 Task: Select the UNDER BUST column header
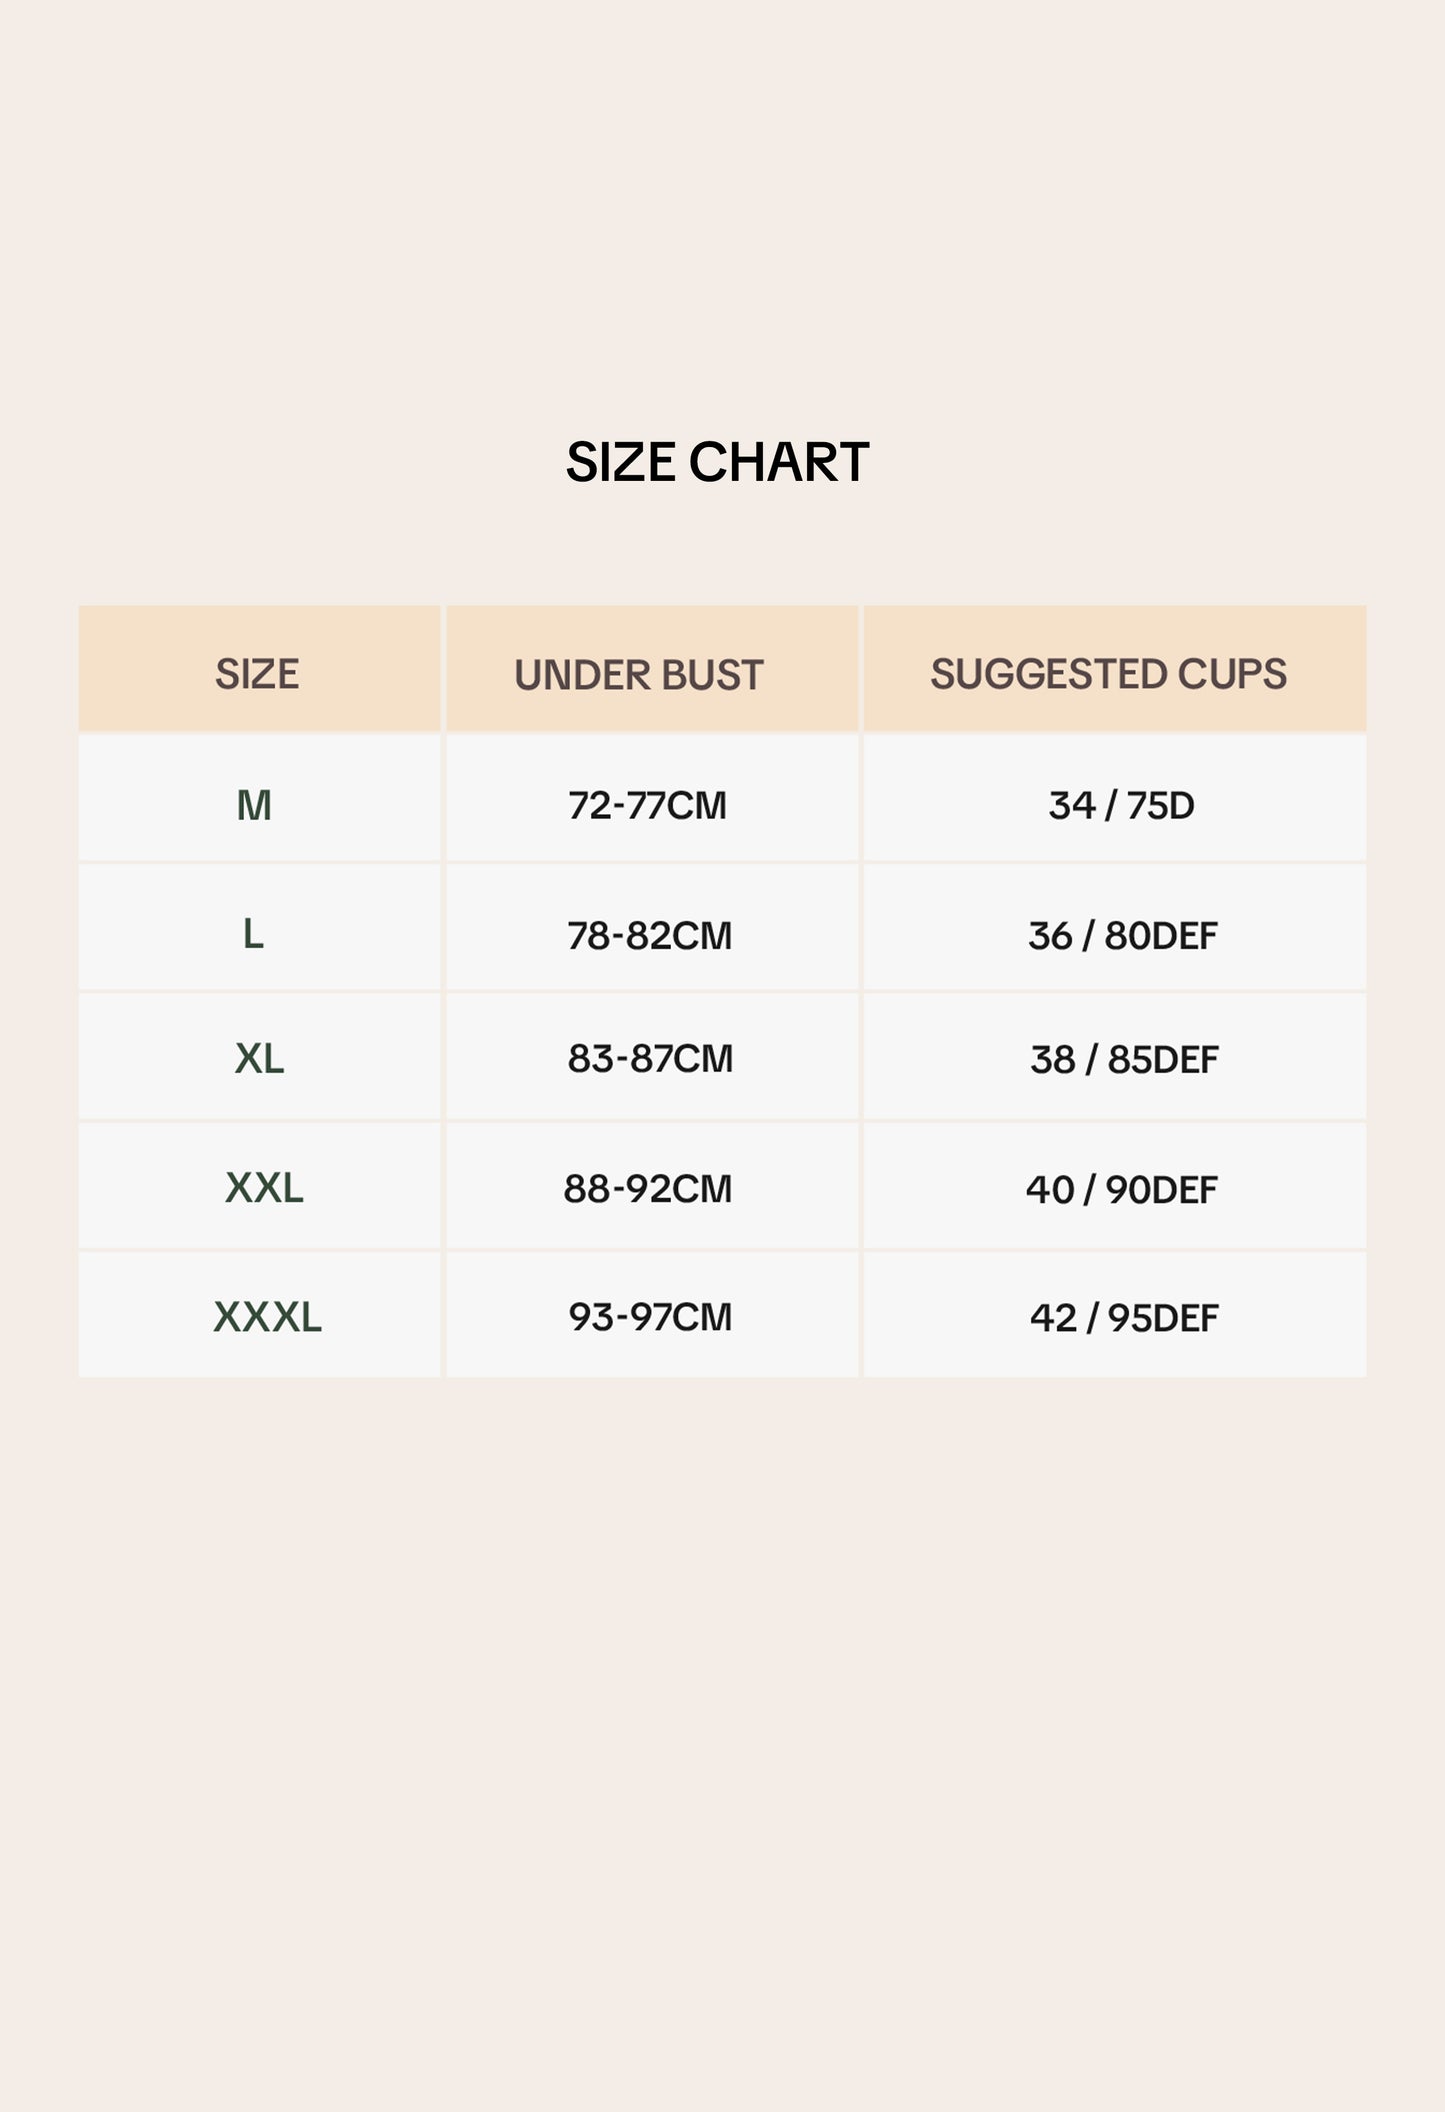pyautogui.click(x=639, y=675)
